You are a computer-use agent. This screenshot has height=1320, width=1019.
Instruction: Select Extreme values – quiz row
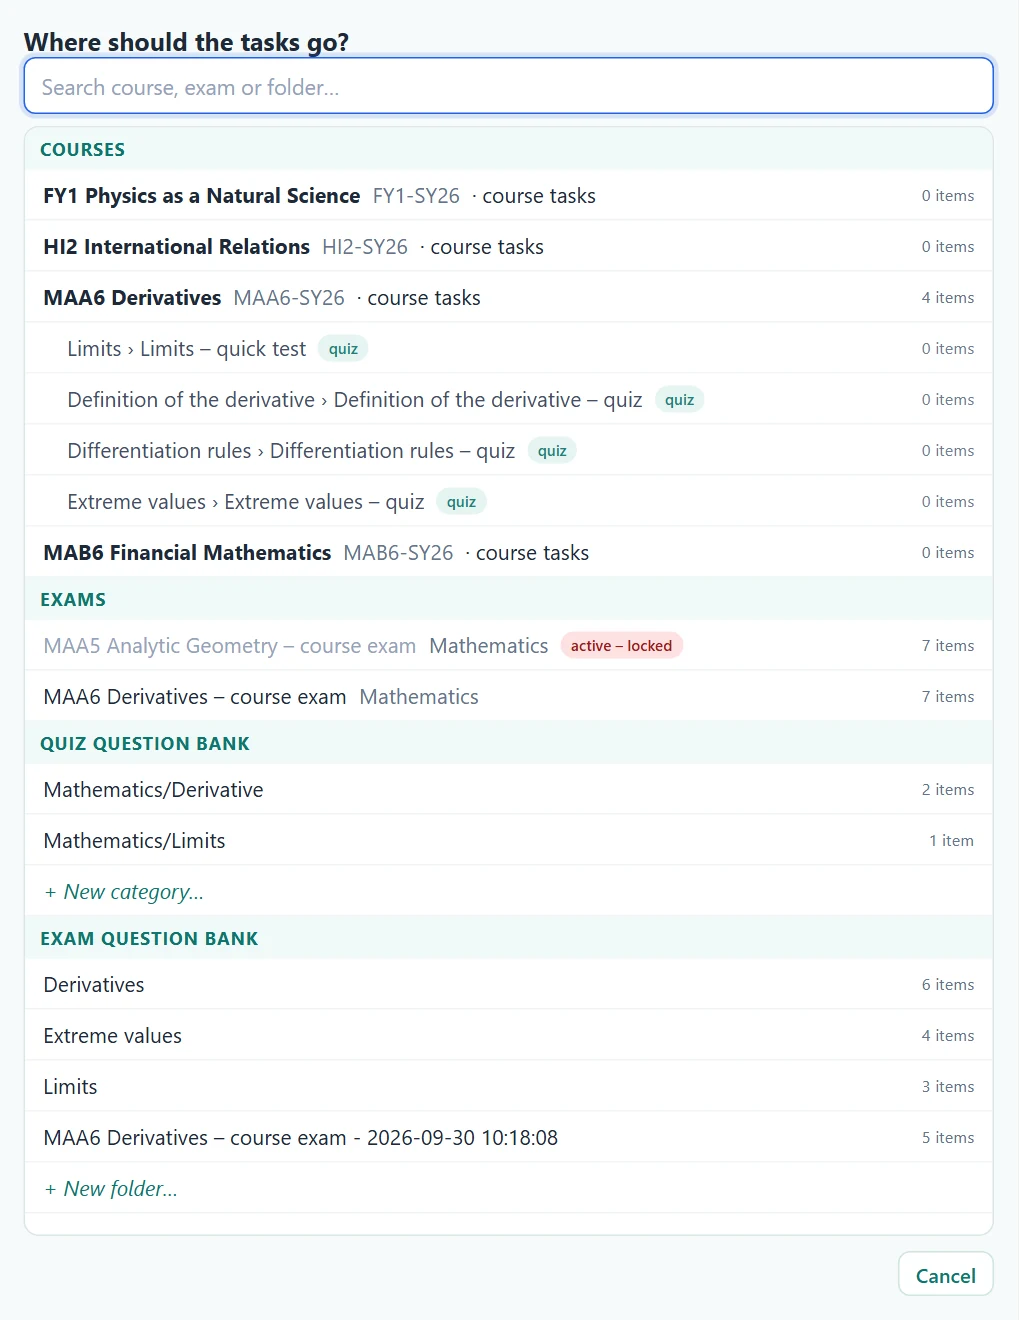(508, 502)
